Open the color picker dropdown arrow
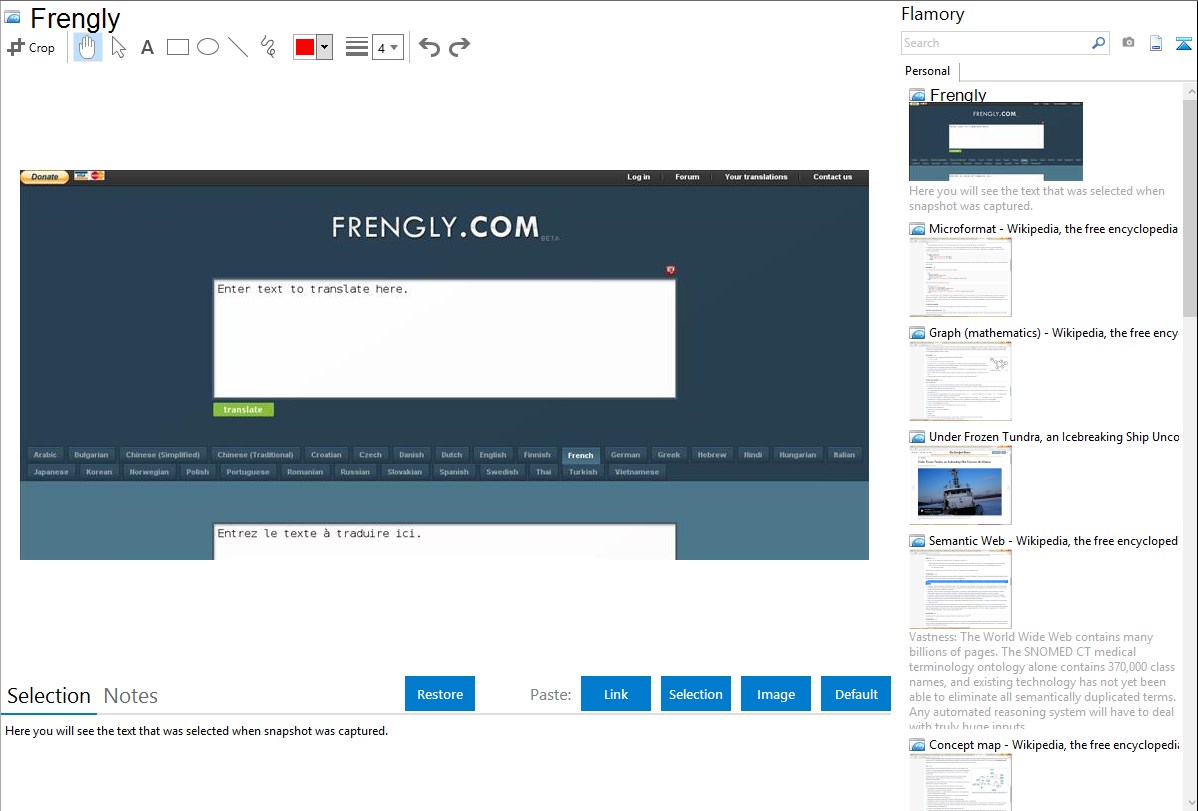Image resolution: width=1198 pixels, height=811 pixels. pos(325,47)
